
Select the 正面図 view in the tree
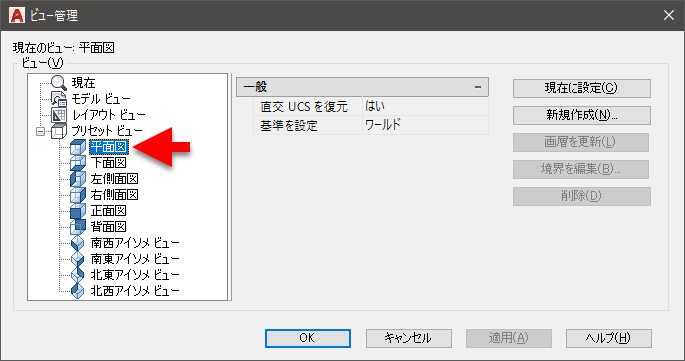(109, 211)
